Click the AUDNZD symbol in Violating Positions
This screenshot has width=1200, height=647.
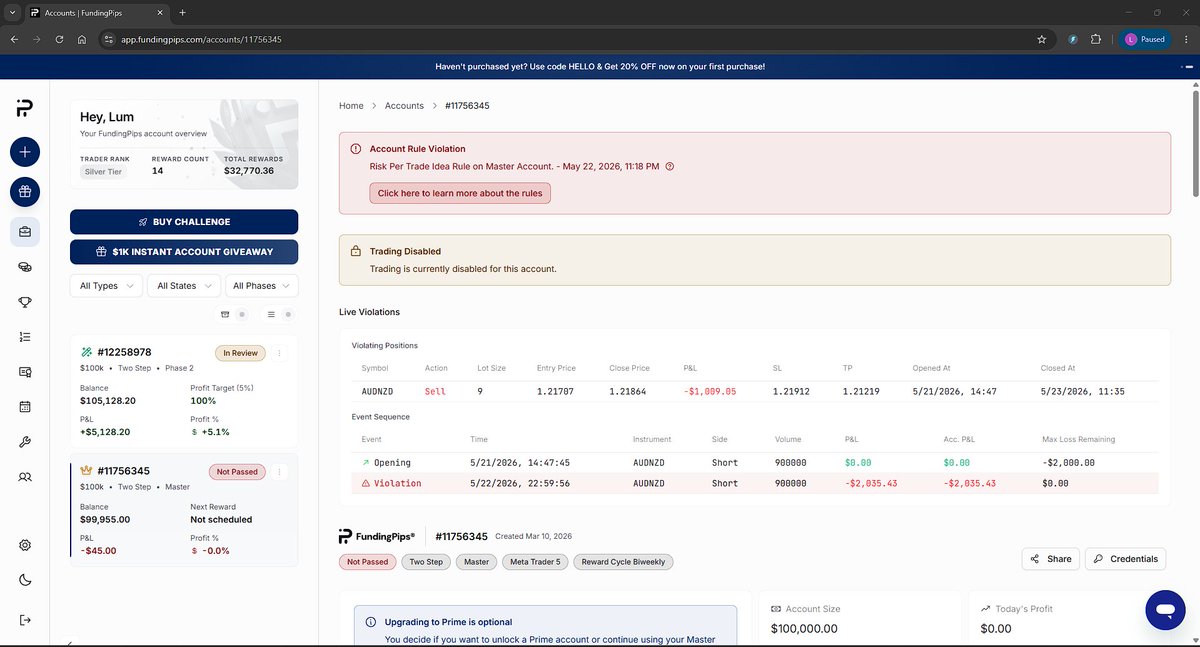tap(378, 391)
